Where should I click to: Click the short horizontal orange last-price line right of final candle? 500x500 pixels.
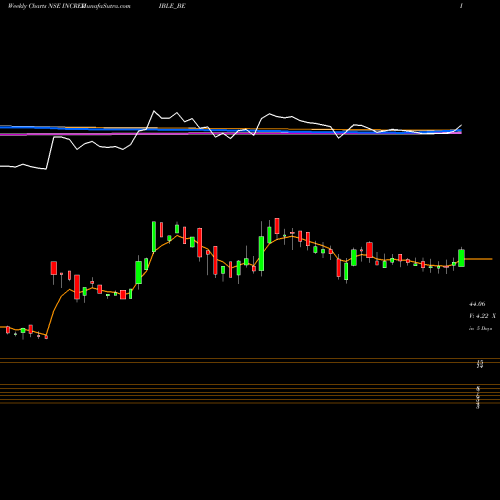478,259
